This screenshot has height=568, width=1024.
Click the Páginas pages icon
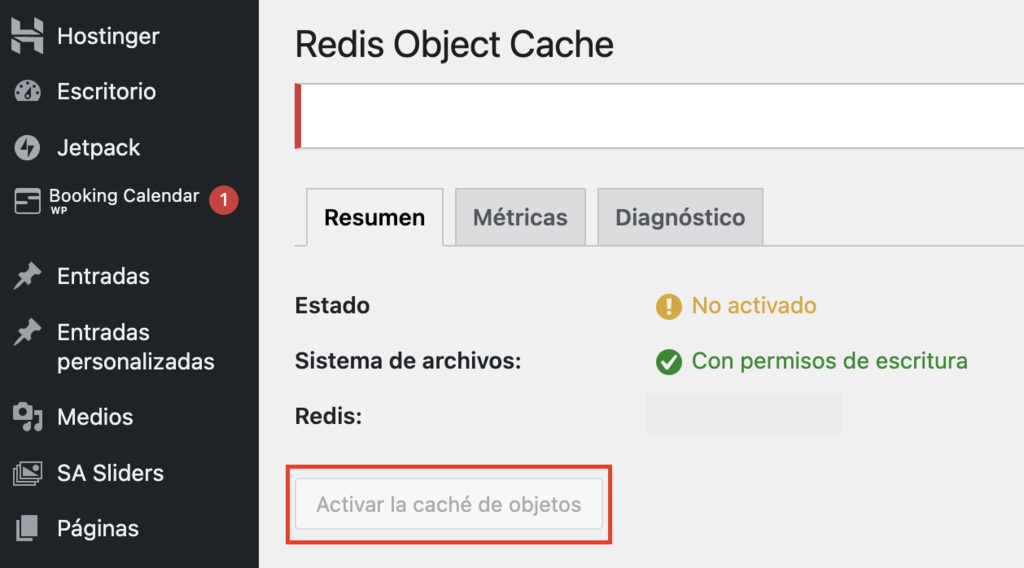click(x=27, y=528)
